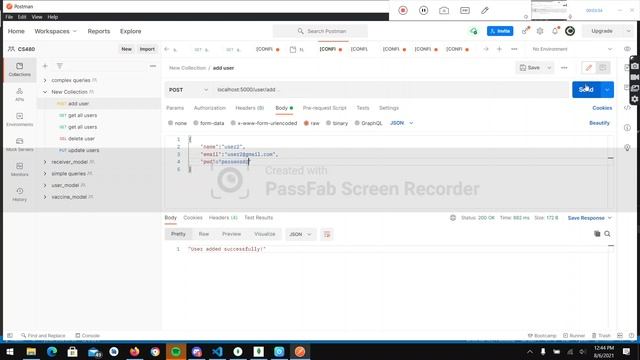Image resolution: width=640 pixels, height=360 pixels.
Task: Switch response view to Raw
Action: click(x=204, y=234)
